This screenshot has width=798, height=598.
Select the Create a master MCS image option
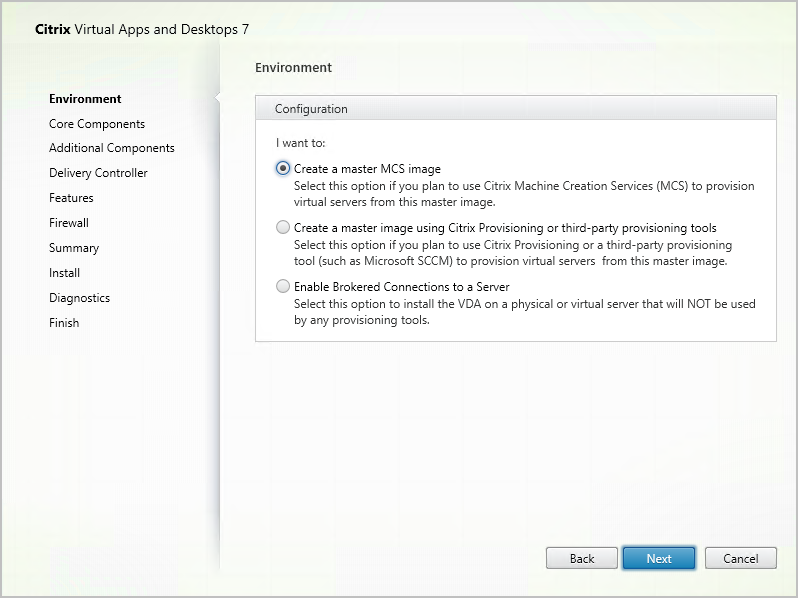click(283, 169)
